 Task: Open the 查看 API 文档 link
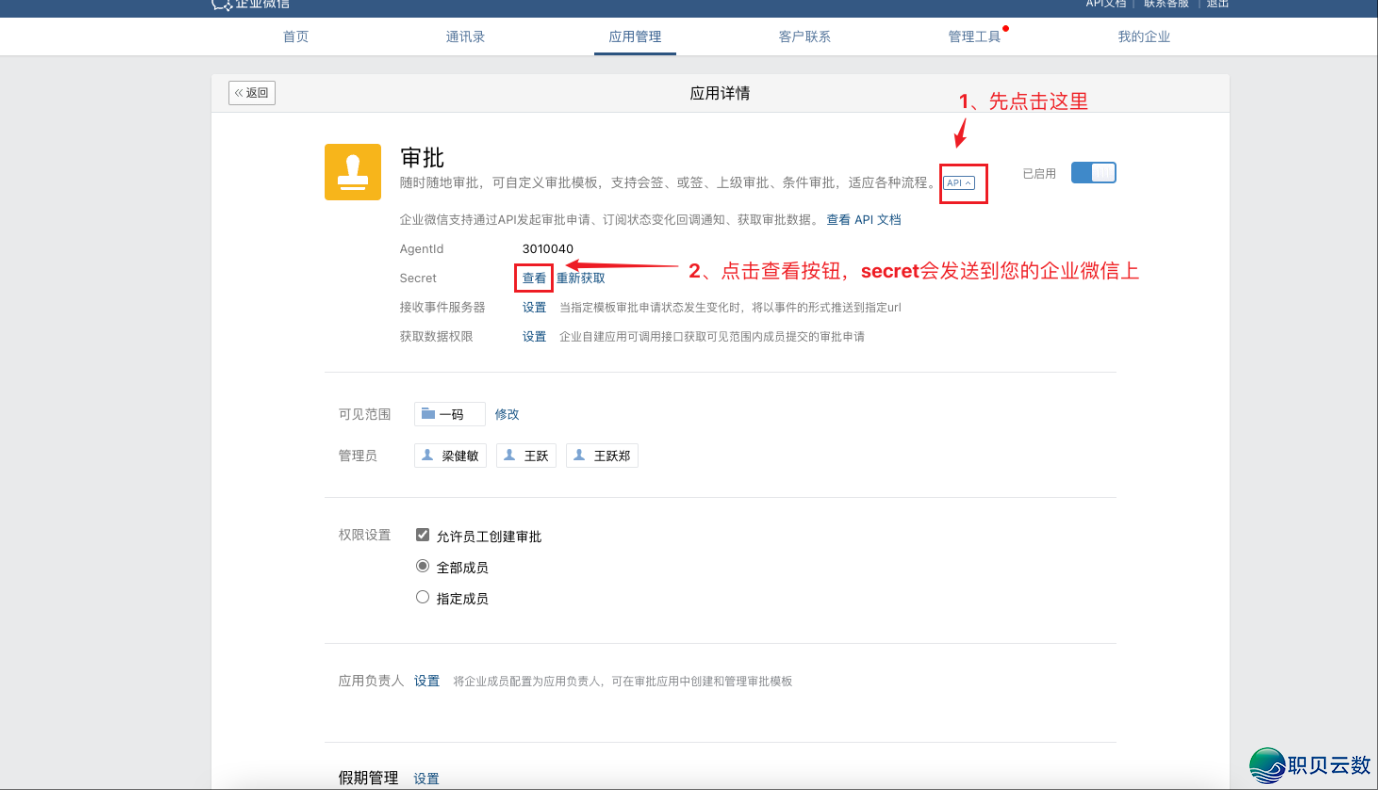coord(863,219)
